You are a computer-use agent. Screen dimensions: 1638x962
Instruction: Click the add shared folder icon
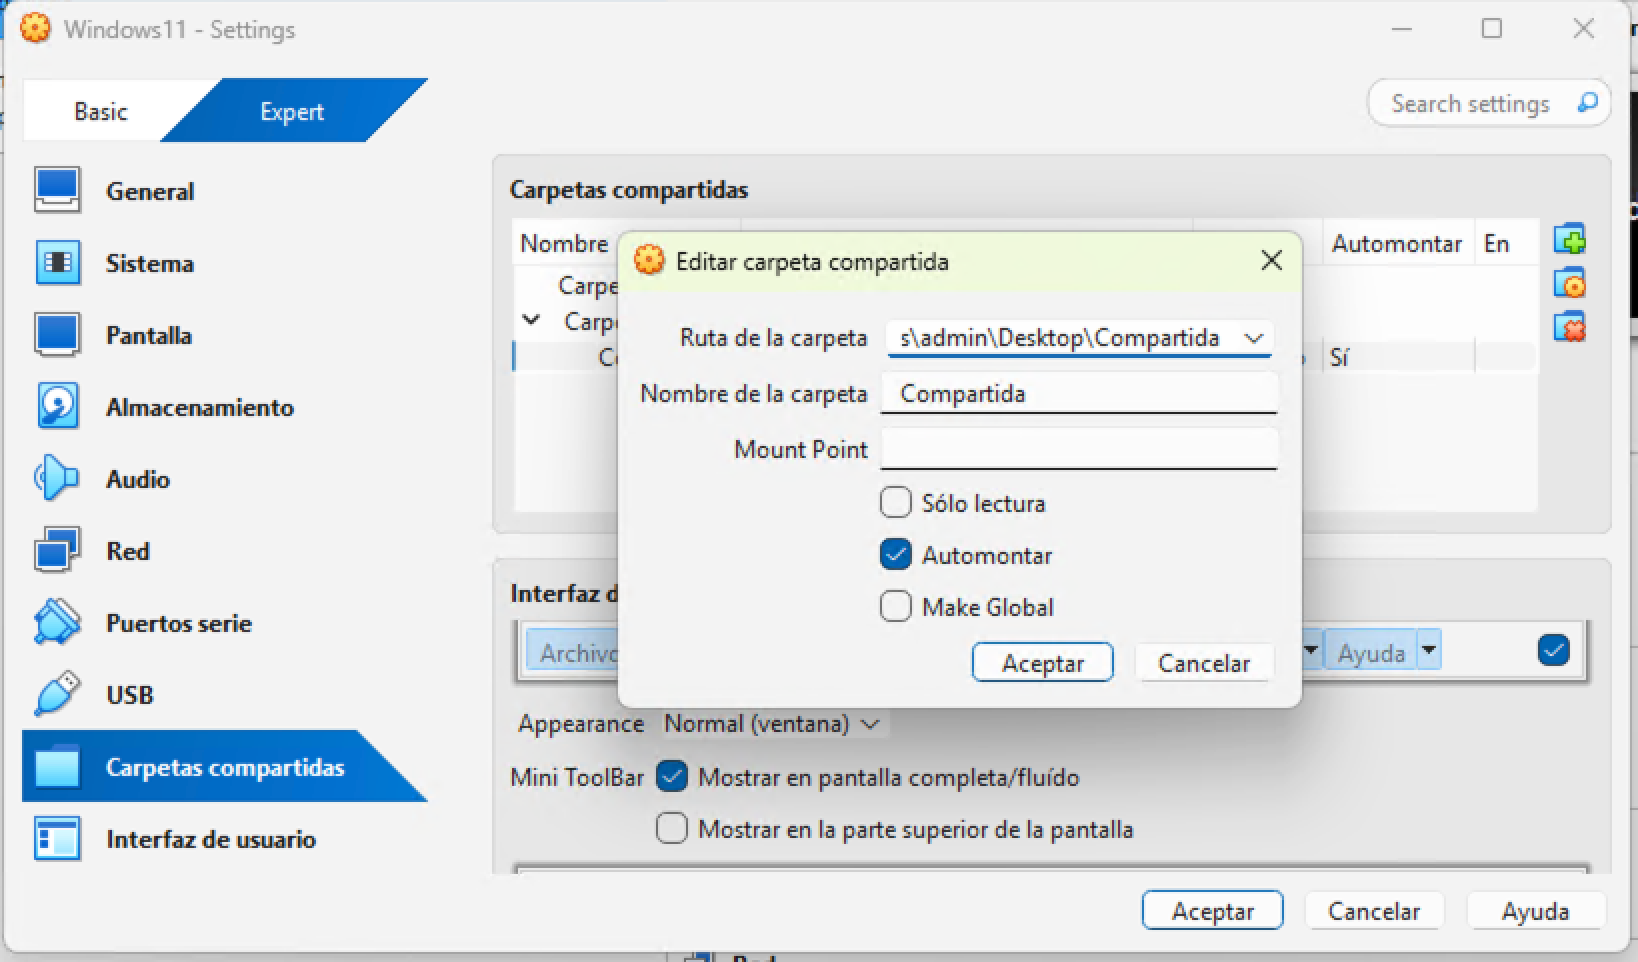(x=1569, y=240)
